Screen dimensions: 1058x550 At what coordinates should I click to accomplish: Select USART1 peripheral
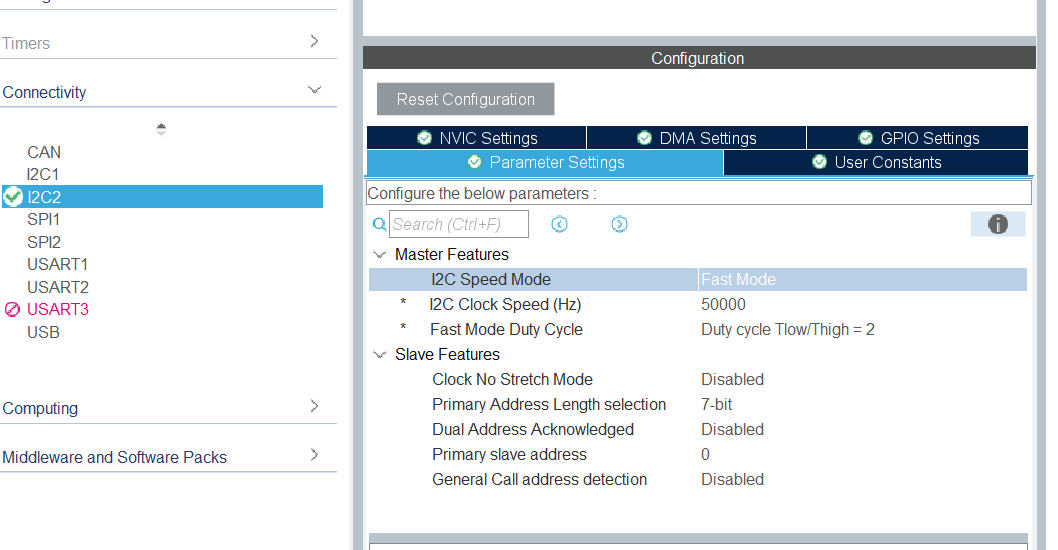[x=57, y=265]
